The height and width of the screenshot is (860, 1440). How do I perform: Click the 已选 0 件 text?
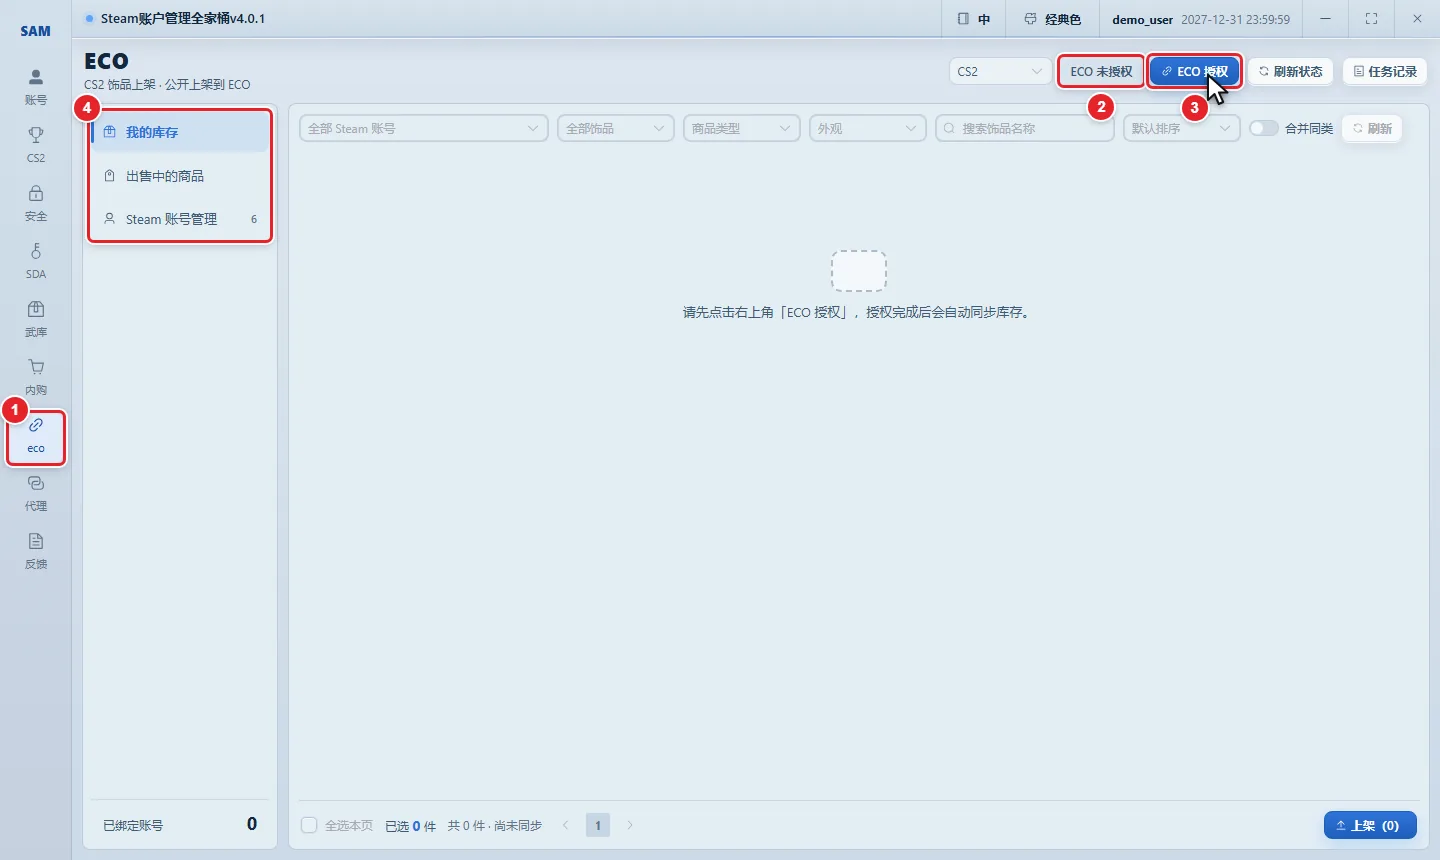[411, 826]
